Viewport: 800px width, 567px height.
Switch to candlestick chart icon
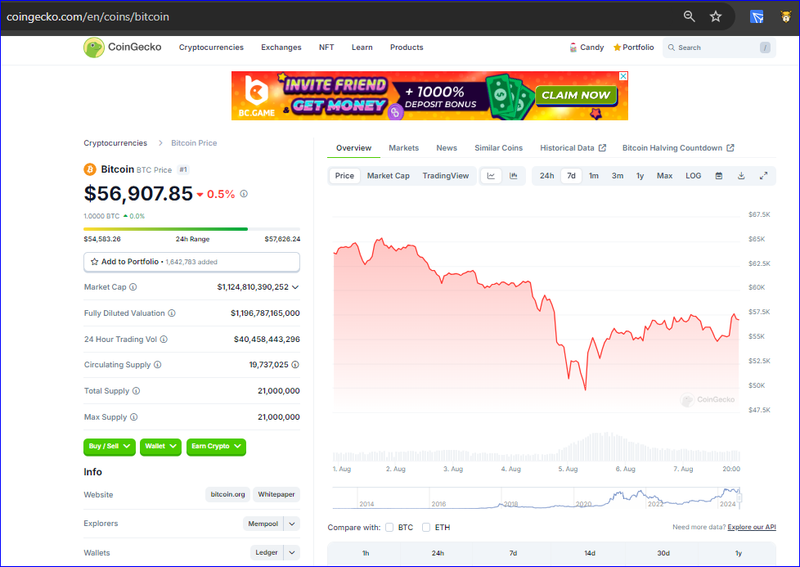[x=513, y=176]
